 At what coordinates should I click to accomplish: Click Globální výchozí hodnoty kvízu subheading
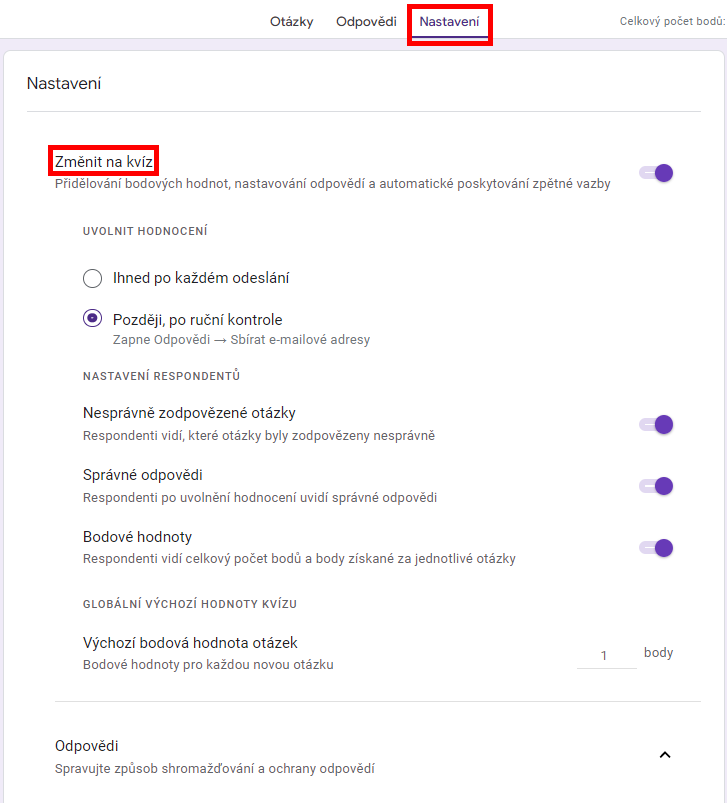pos(189,603)
